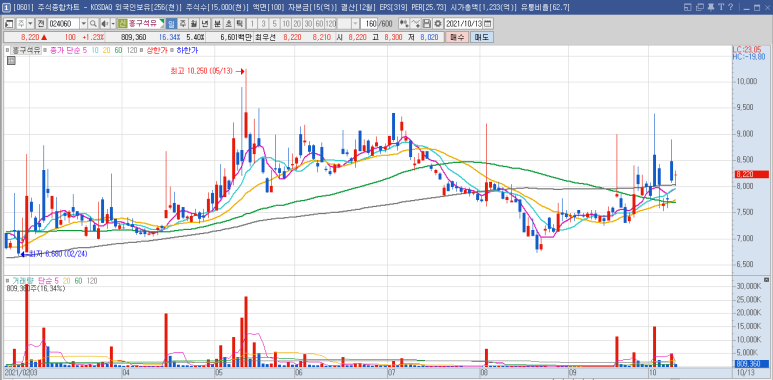This screenshot has height=380, width=773.
Task: Click the grid table icon under legend
Action: tap(11, 60)
